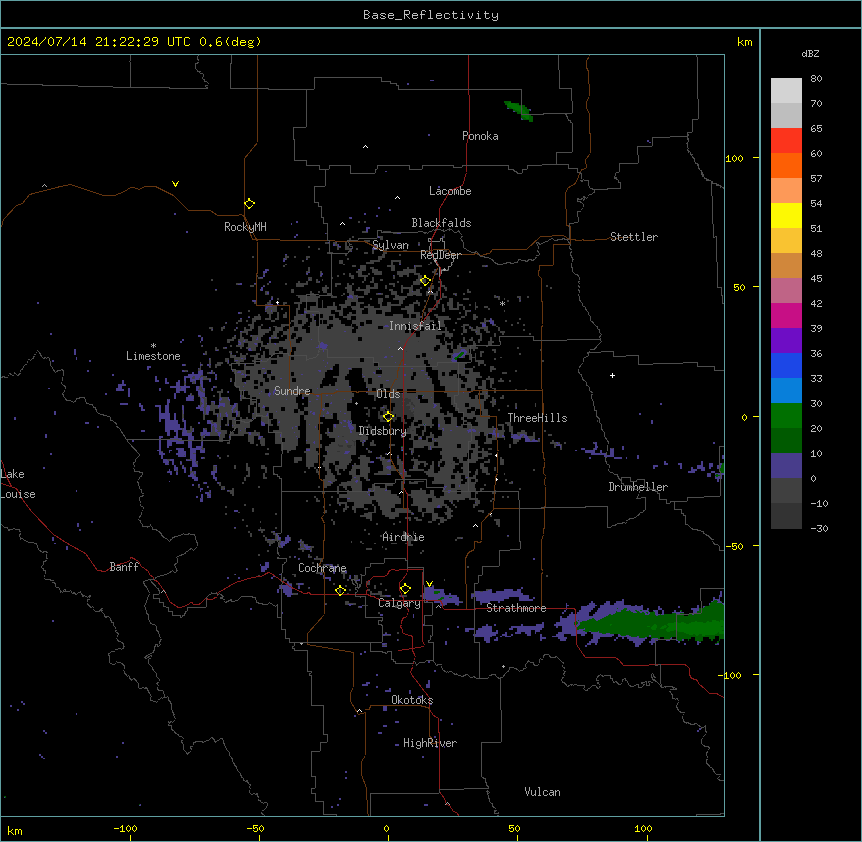Click the Calgary city label
862x842 pixels.
point(399,603)
